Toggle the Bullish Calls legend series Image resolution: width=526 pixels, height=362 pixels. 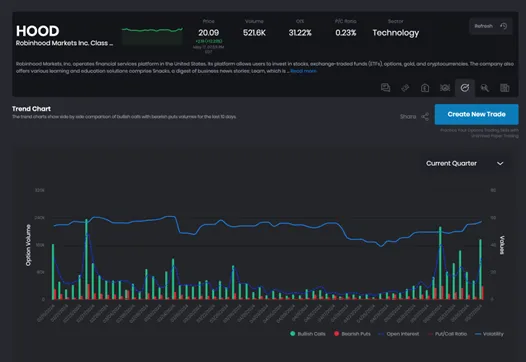point(308,334)
